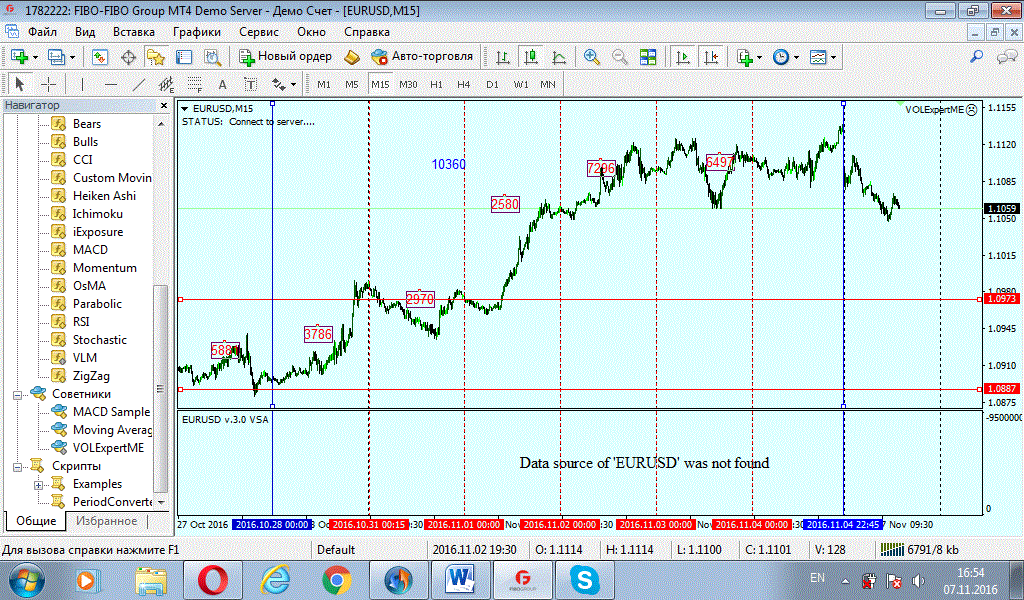Image resolution: width=1024 pixels, height=600 pixels.
Task: Select the Fibonacci retracement tool
Action: (x=195, y=84)
